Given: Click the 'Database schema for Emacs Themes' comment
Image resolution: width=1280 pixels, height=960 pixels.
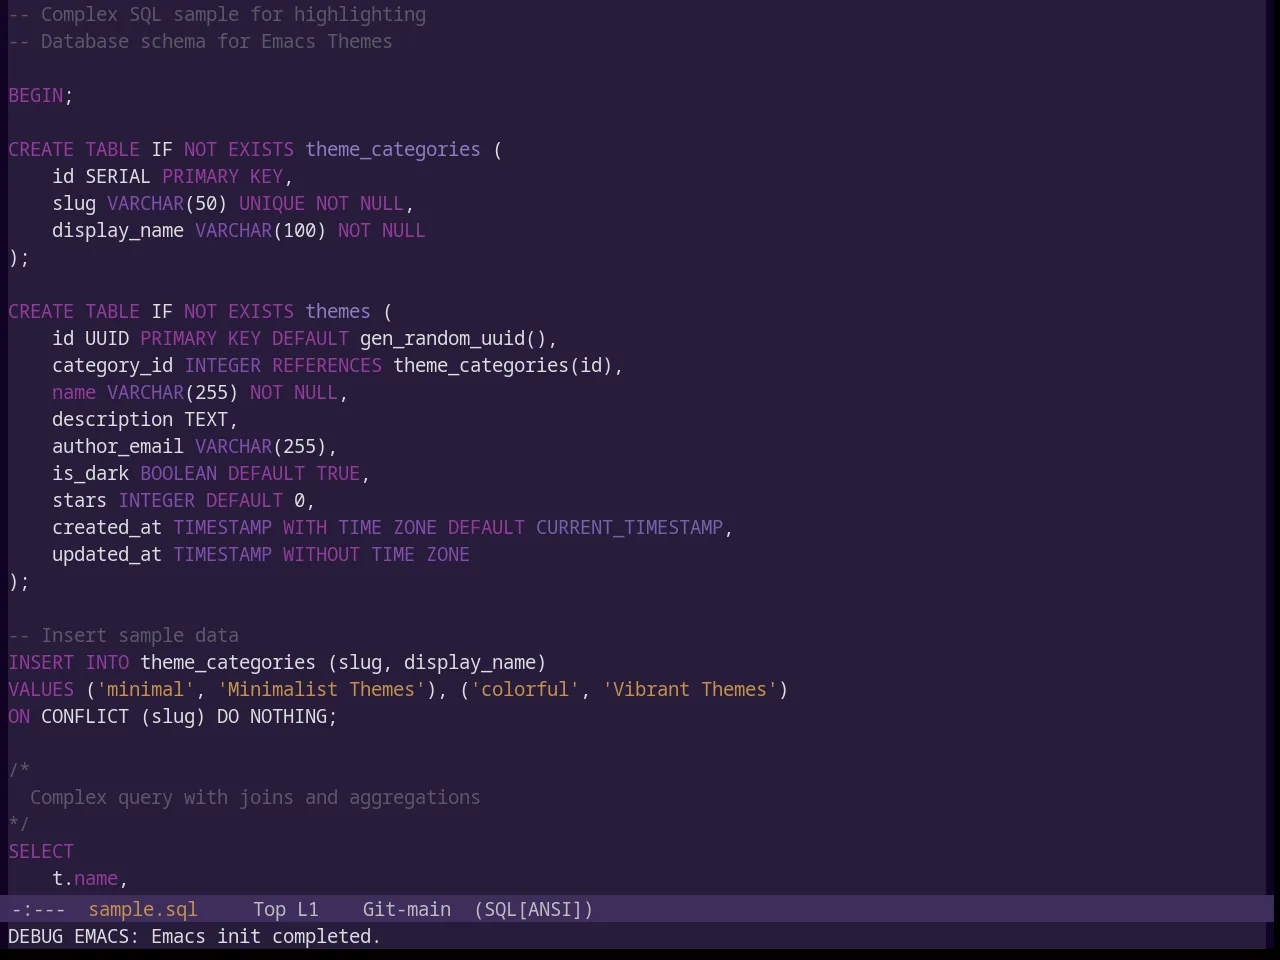Looking at the screenshot, I should 200,41.
